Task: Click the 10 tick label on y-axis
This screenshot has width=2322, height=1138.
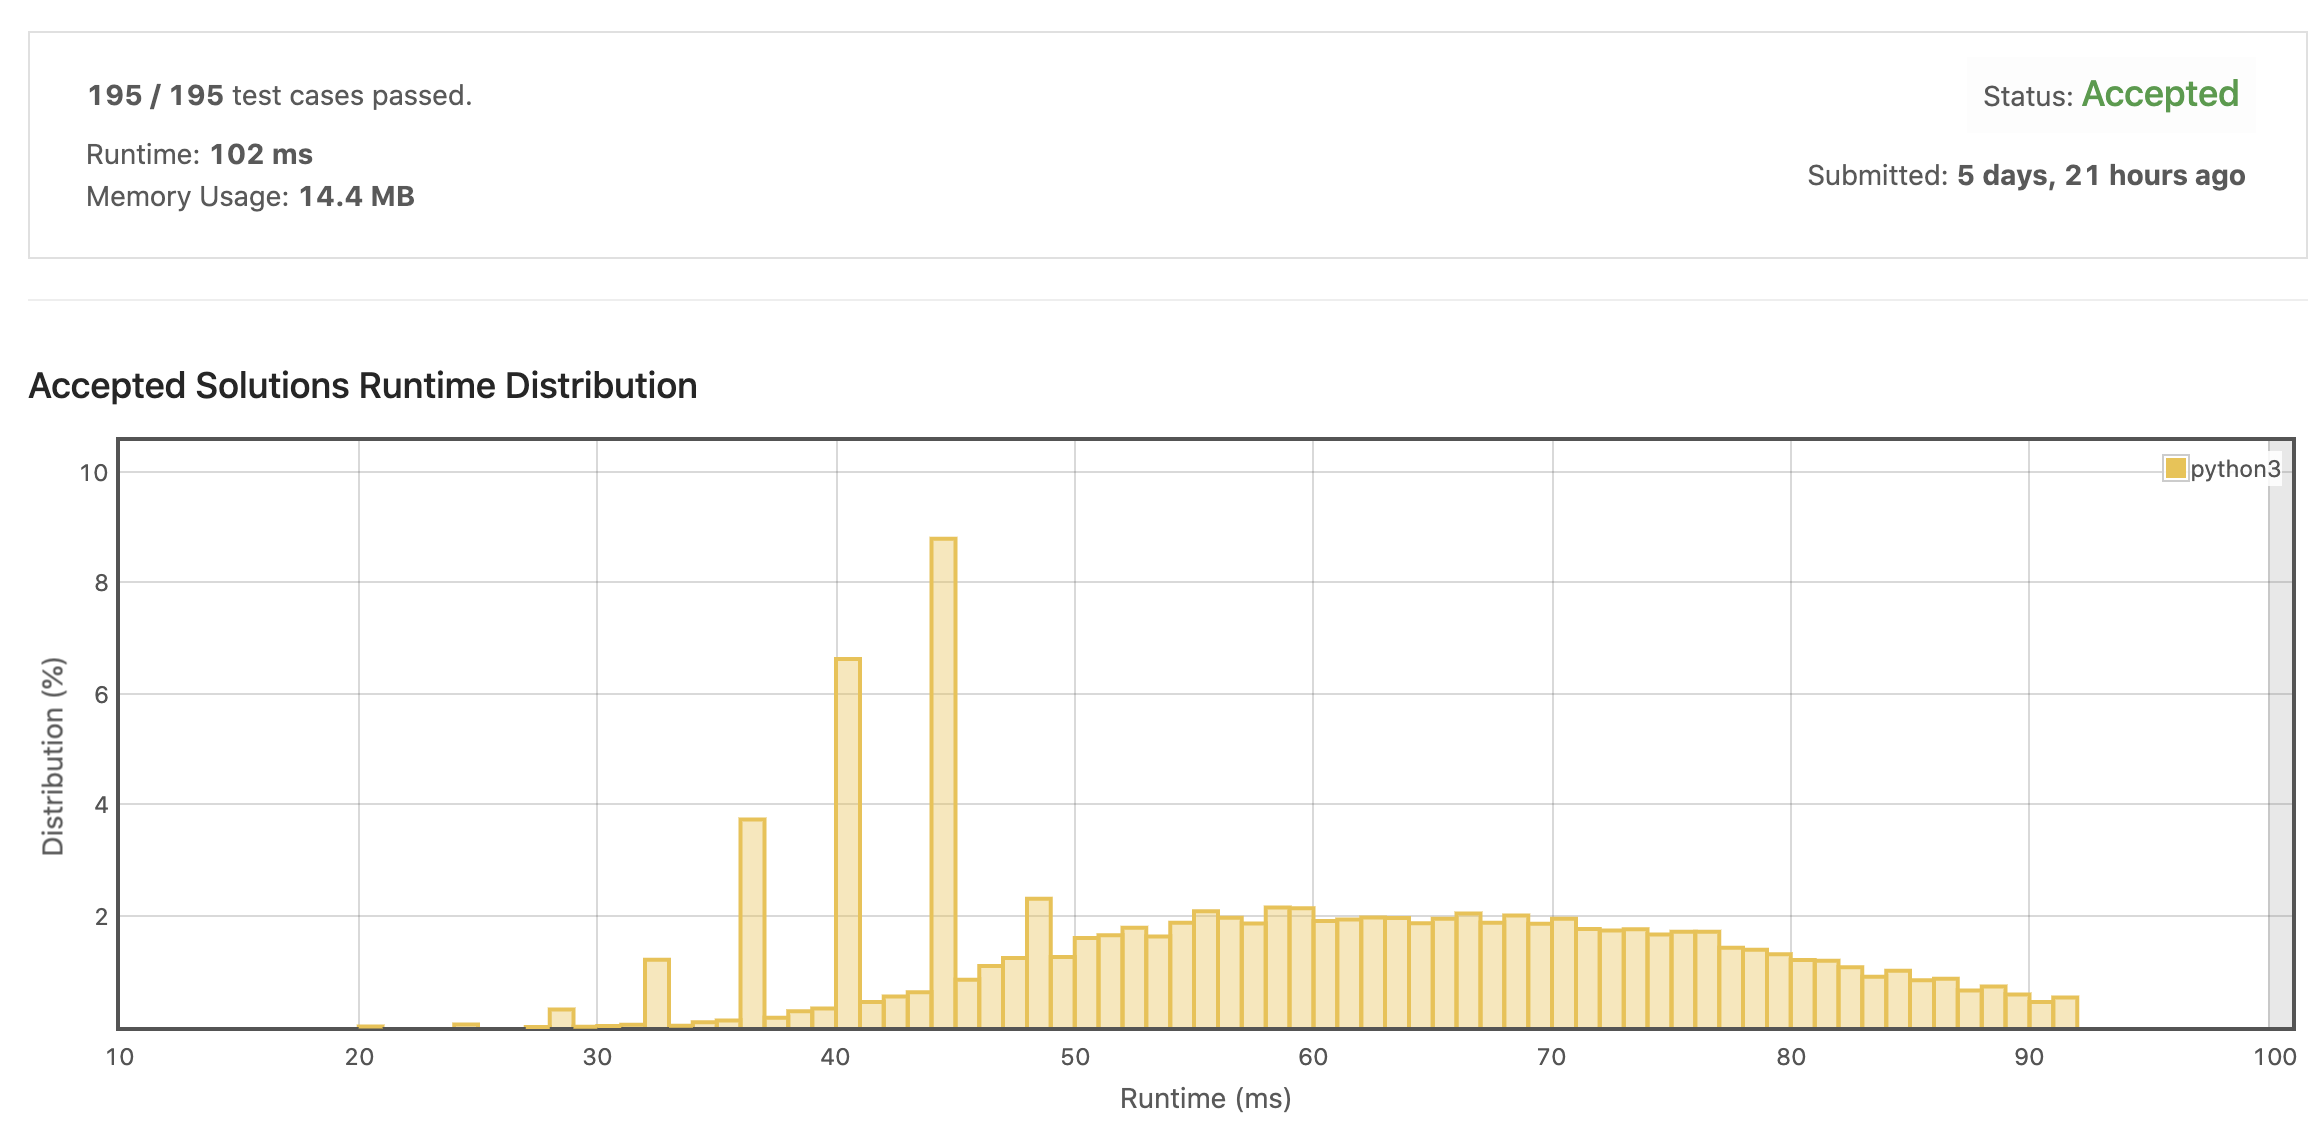Action: tap(93, 473)
